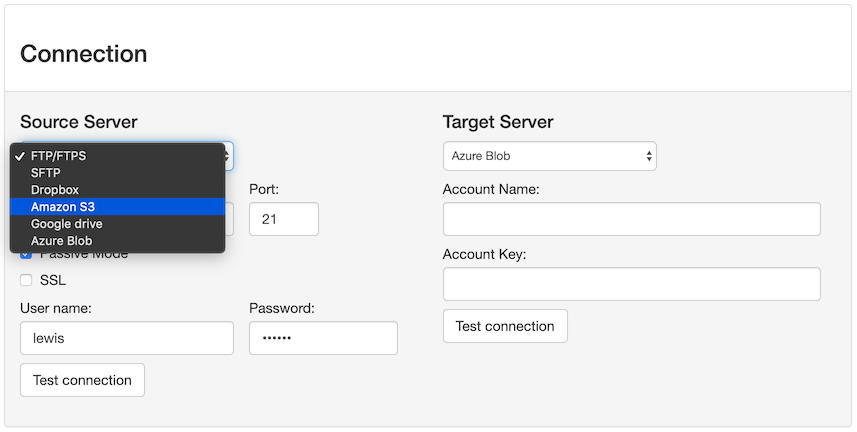
Task: Click the User name field containing lewis
Action: 127,338
